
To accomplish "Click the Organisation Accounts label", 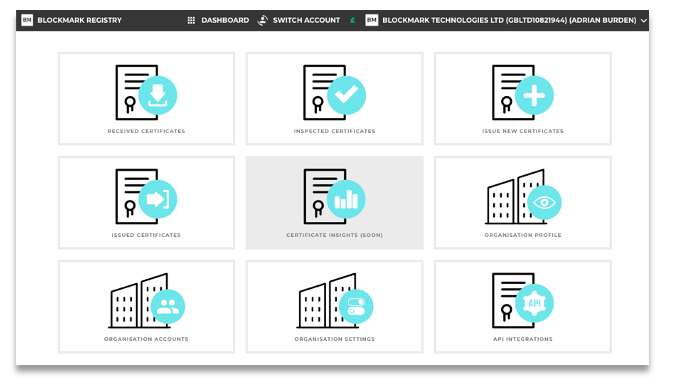I will [146, 339].
